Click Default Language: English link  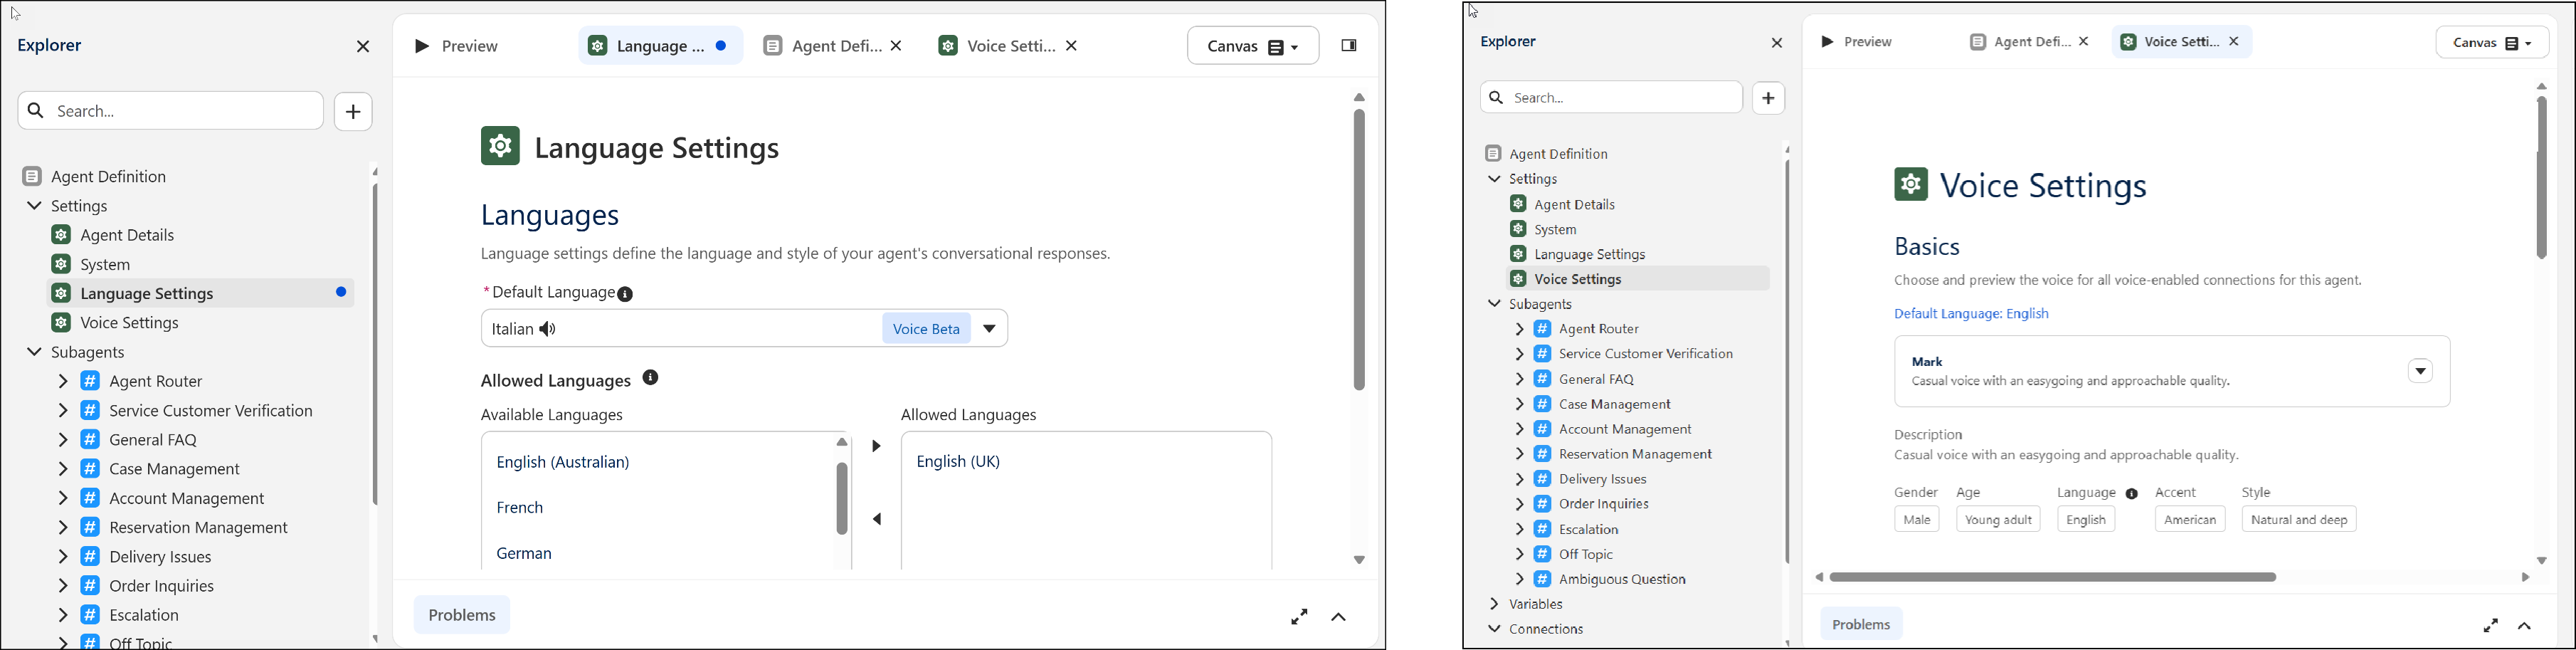pos(1971,314)
